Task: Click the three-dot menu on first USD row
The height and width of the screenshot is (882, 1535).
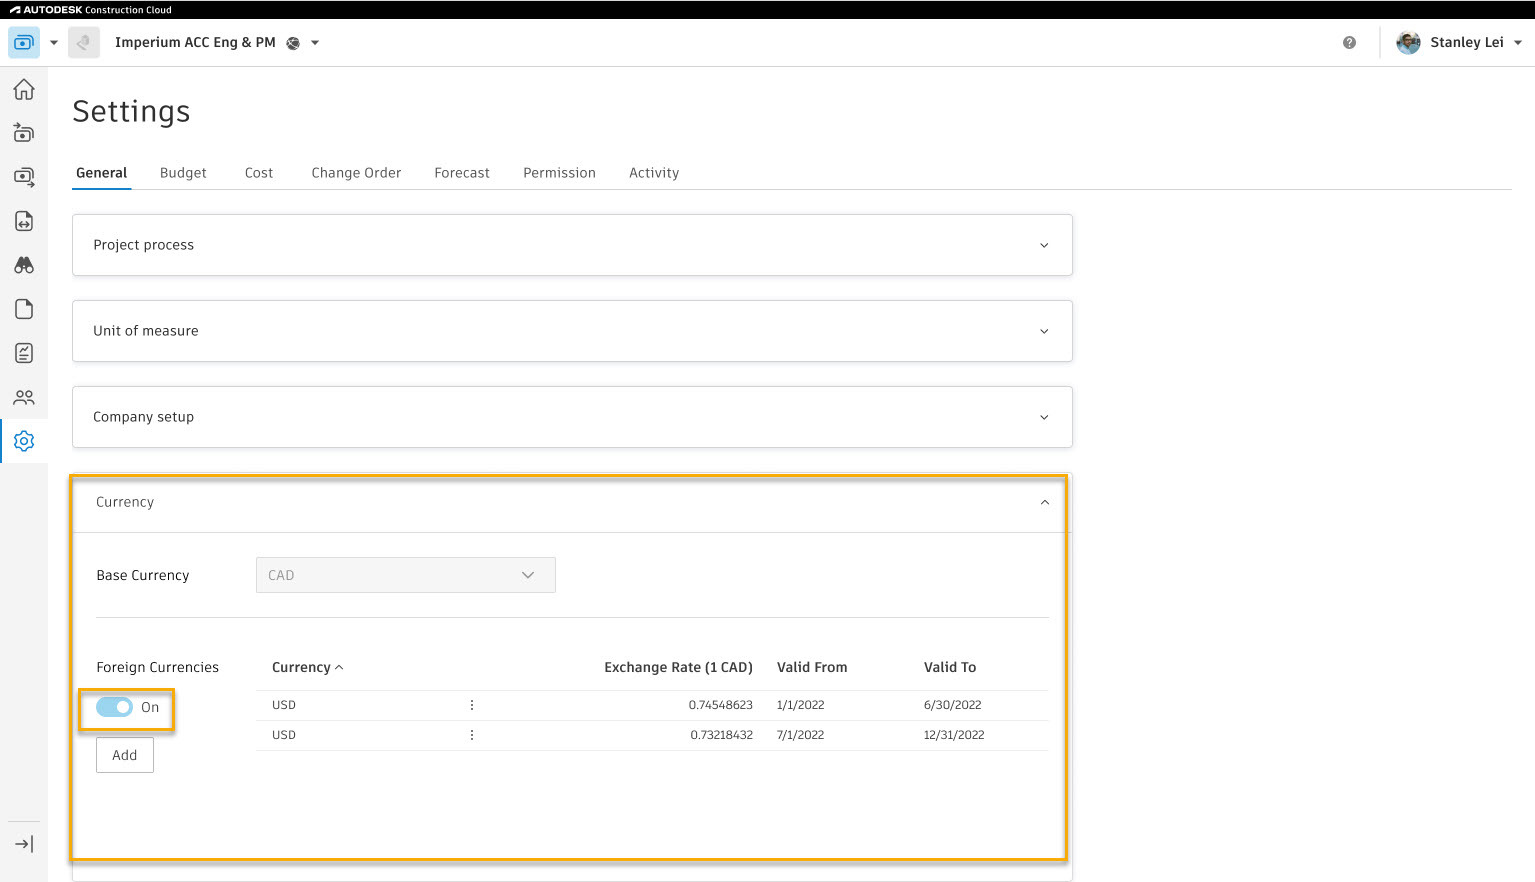Action: [472, 705]
